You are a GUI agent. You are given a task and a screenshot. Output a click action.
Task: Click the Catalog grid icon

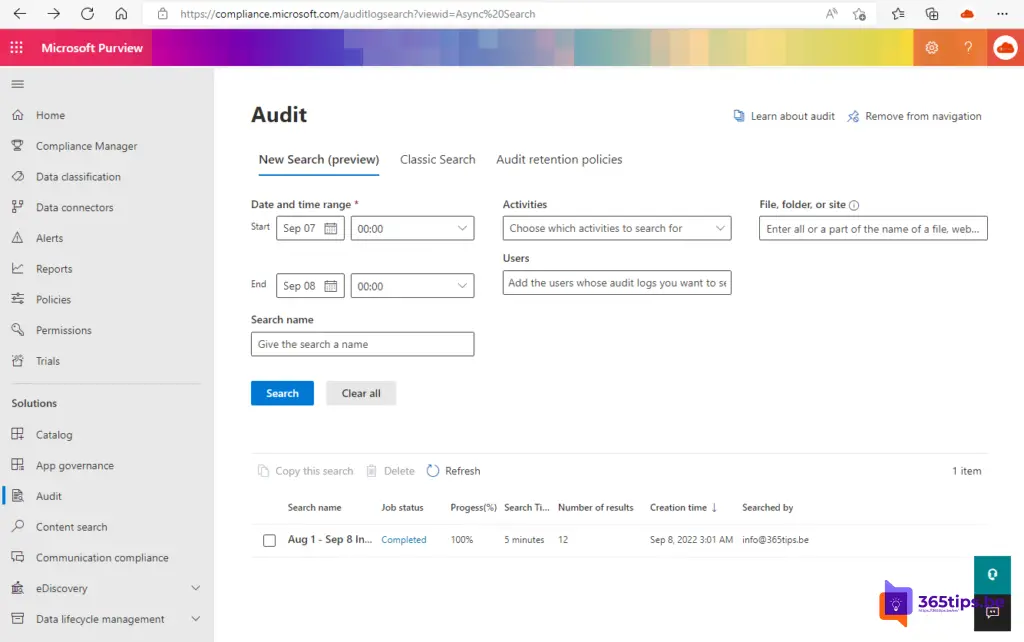18,434
